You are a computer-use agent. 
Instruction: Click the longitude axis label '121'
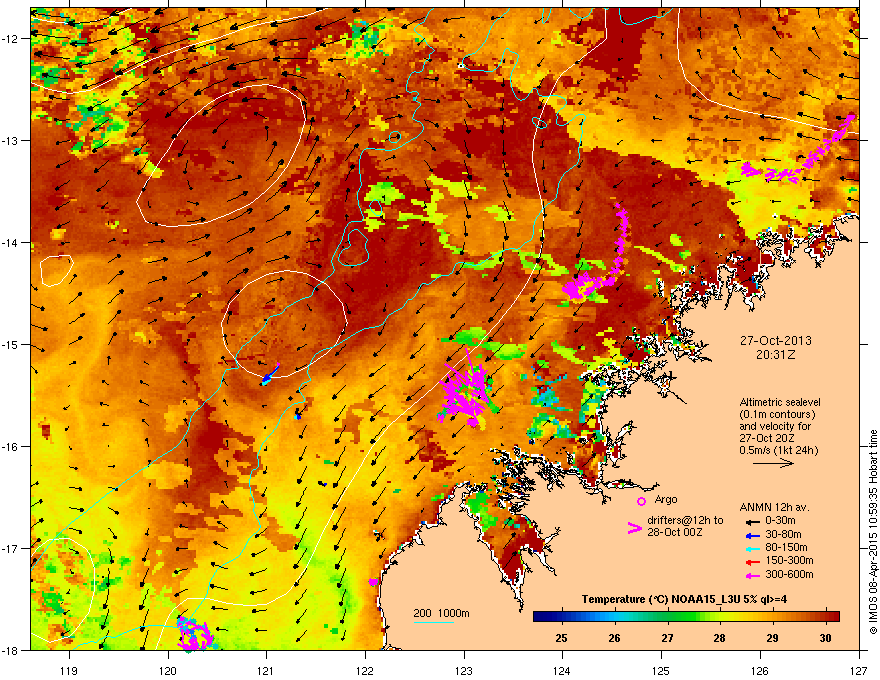coord(266,670)
